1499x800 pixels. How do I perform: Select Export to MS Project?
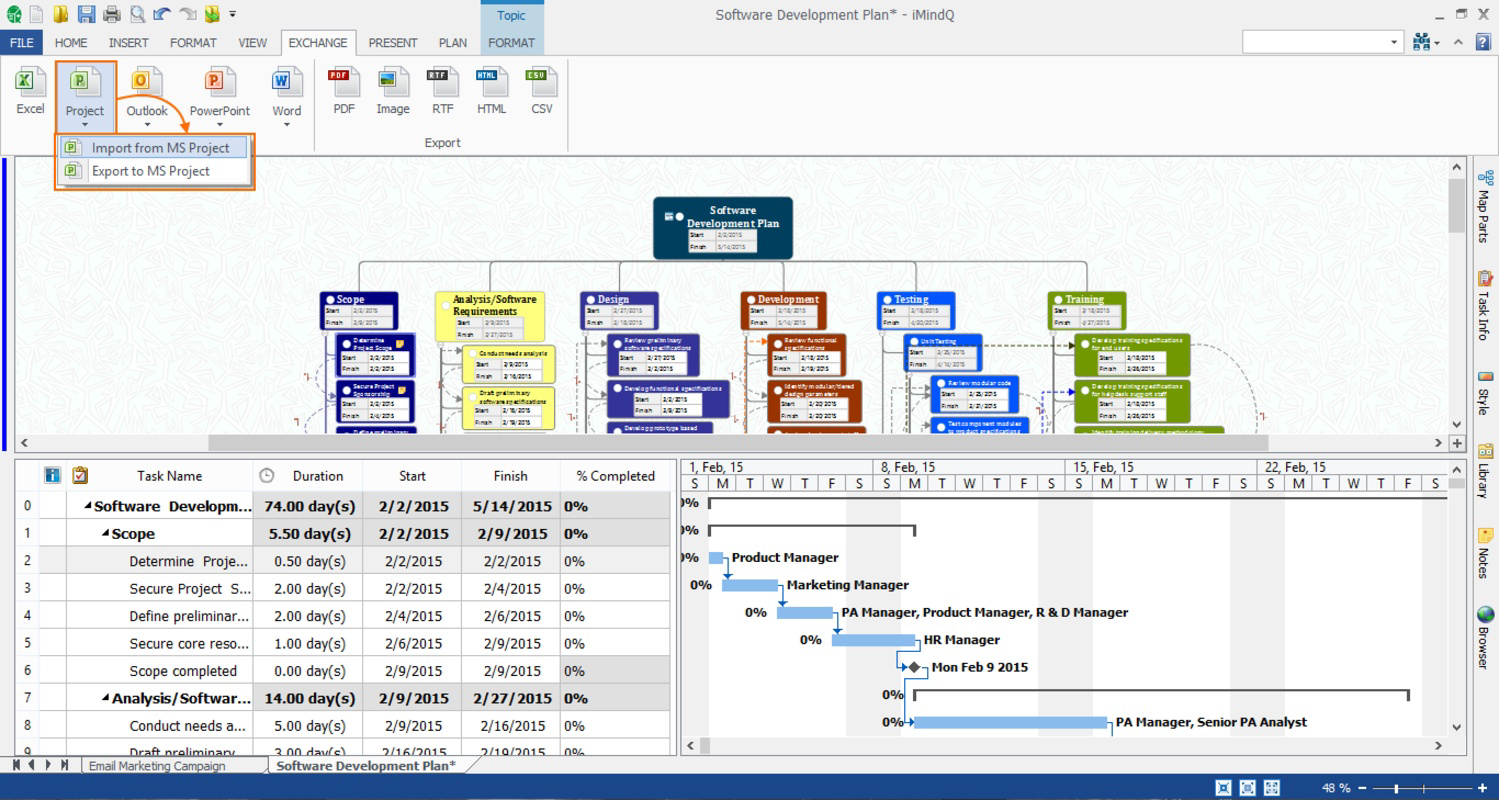(x=151, y=171)
